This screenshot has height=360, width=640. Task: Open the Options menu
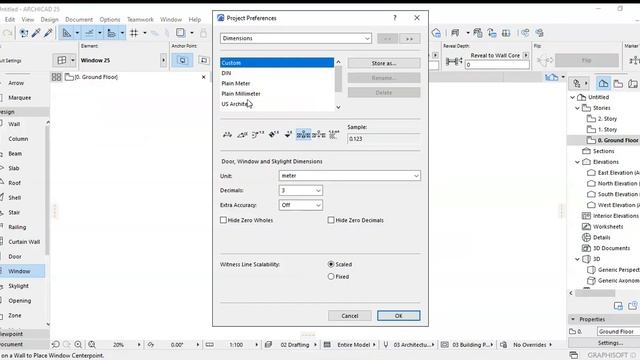click(x=110, y=19)
